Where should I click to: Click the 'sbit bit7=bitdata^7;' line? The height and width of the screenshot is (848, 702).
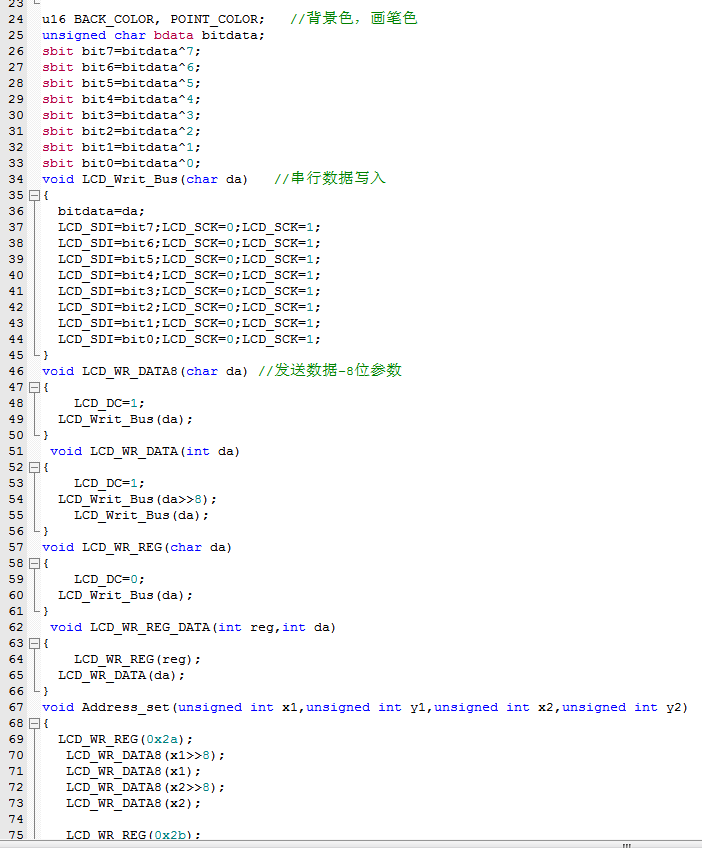point(122,51)
